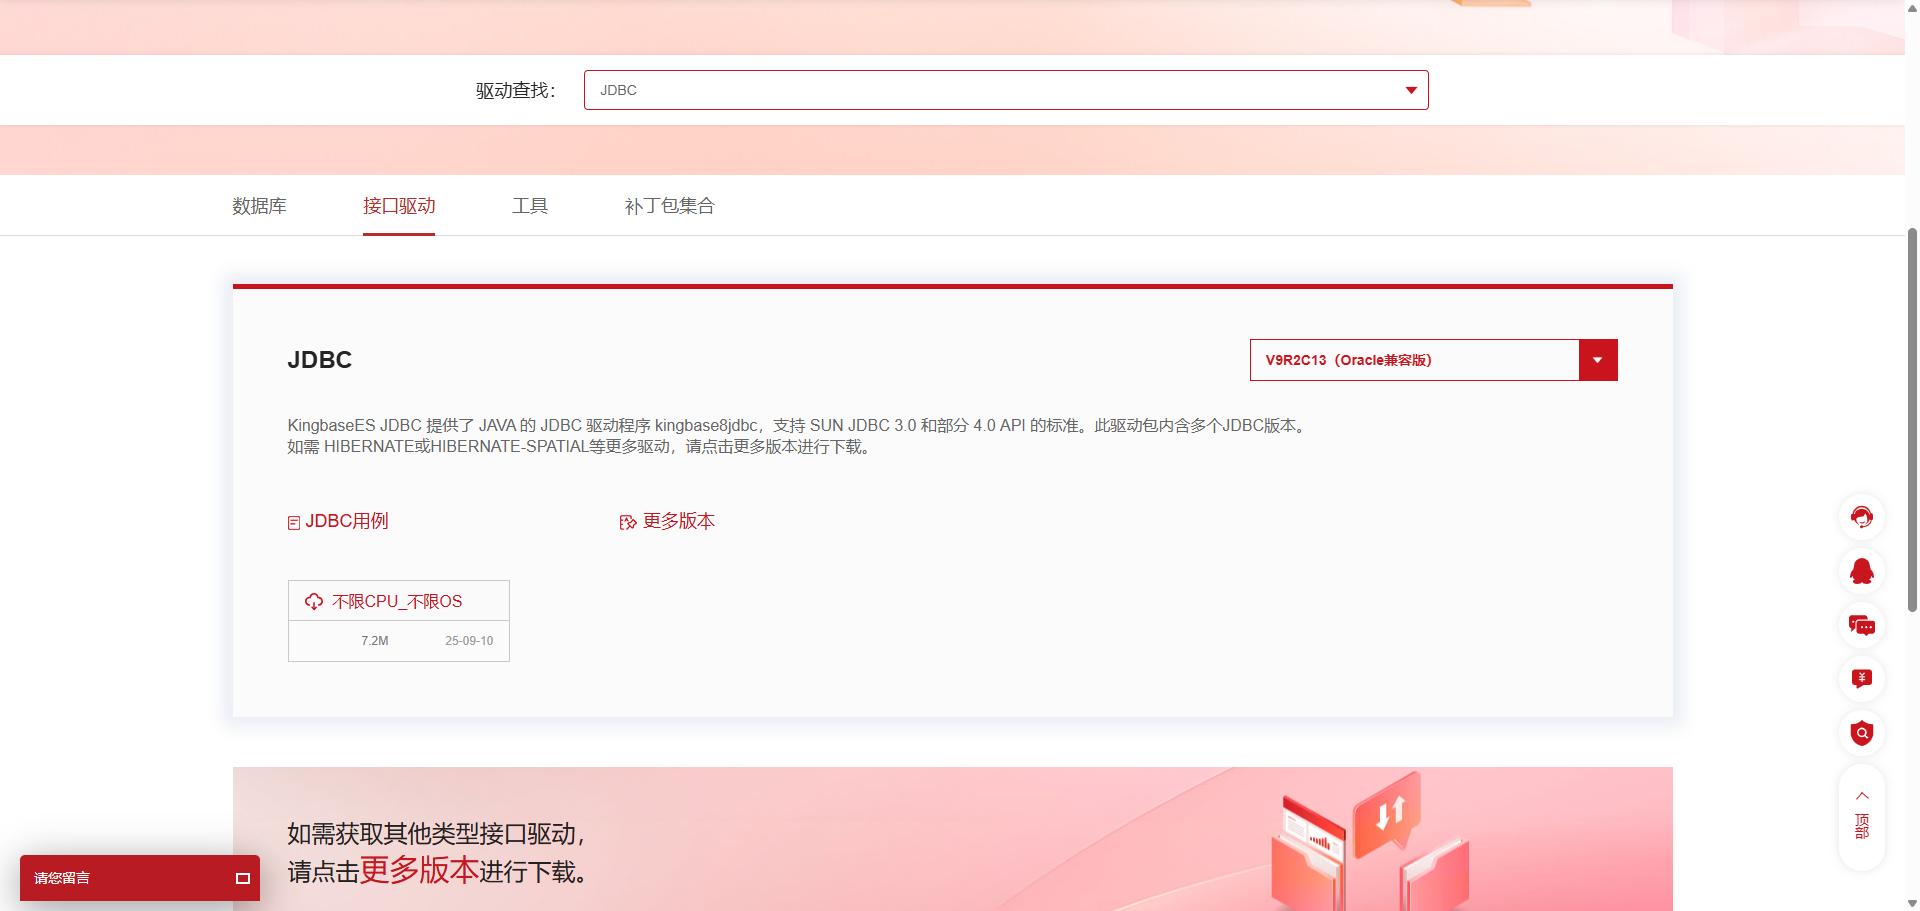
Task: Click the HIBERNATE-SPATIAL description line
Action: 581,446
